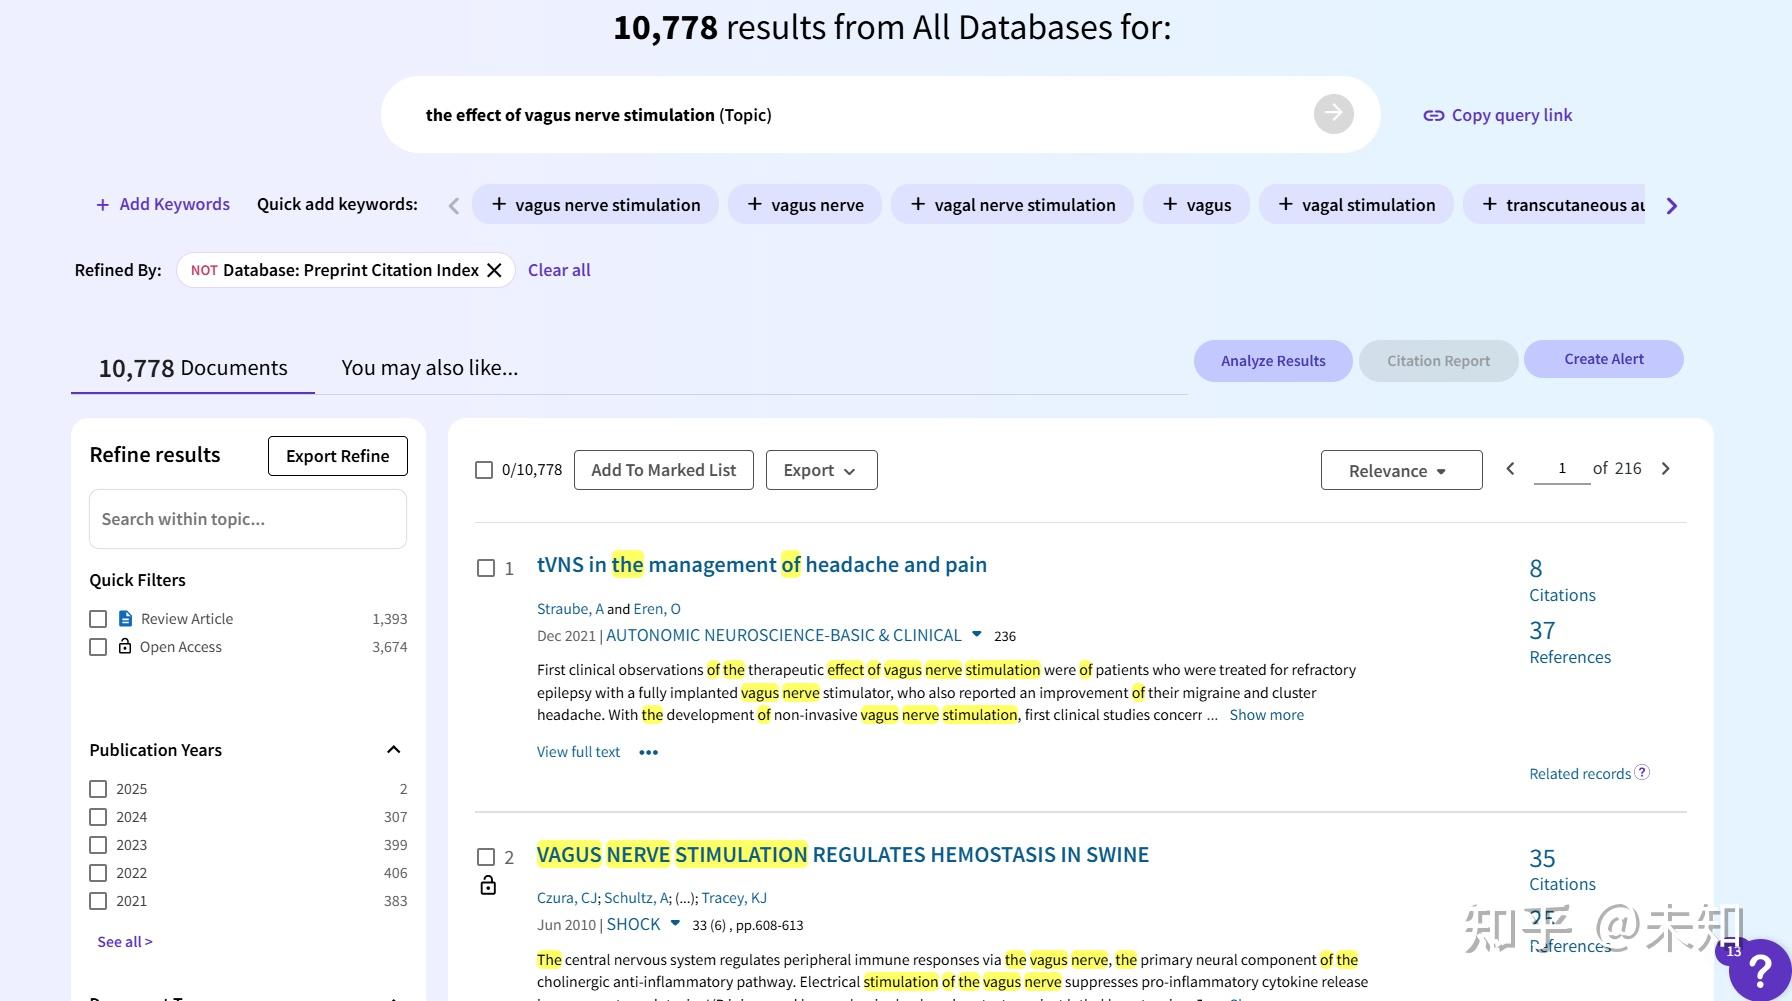Select all results via the header checkbox
Image resolution: width=1792 pixels, height=1001 pixels.
[483, 469]
